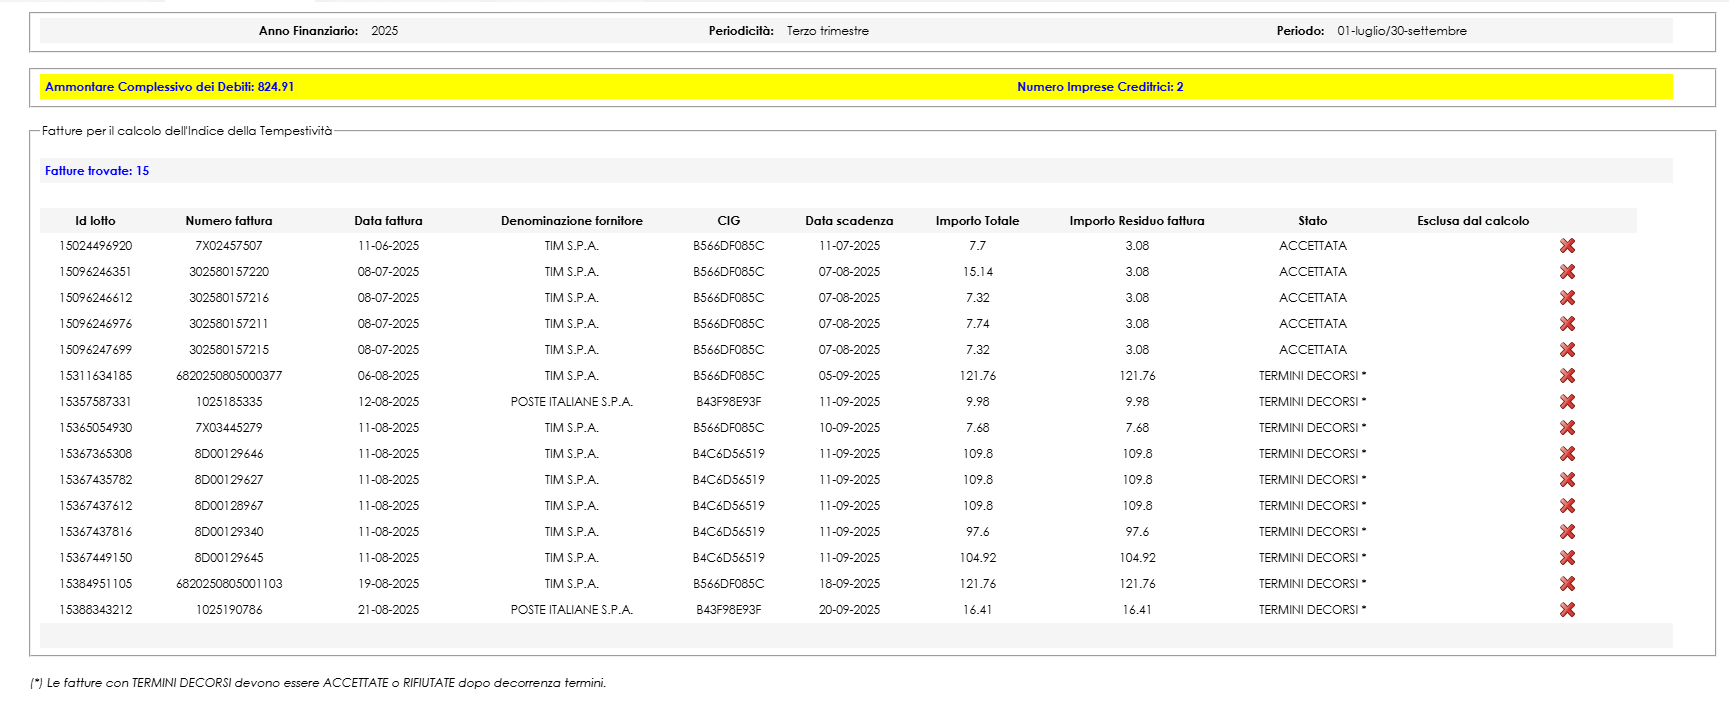
Task: Click red X on invoice 302580157220 row
Action: point(1567,272)
